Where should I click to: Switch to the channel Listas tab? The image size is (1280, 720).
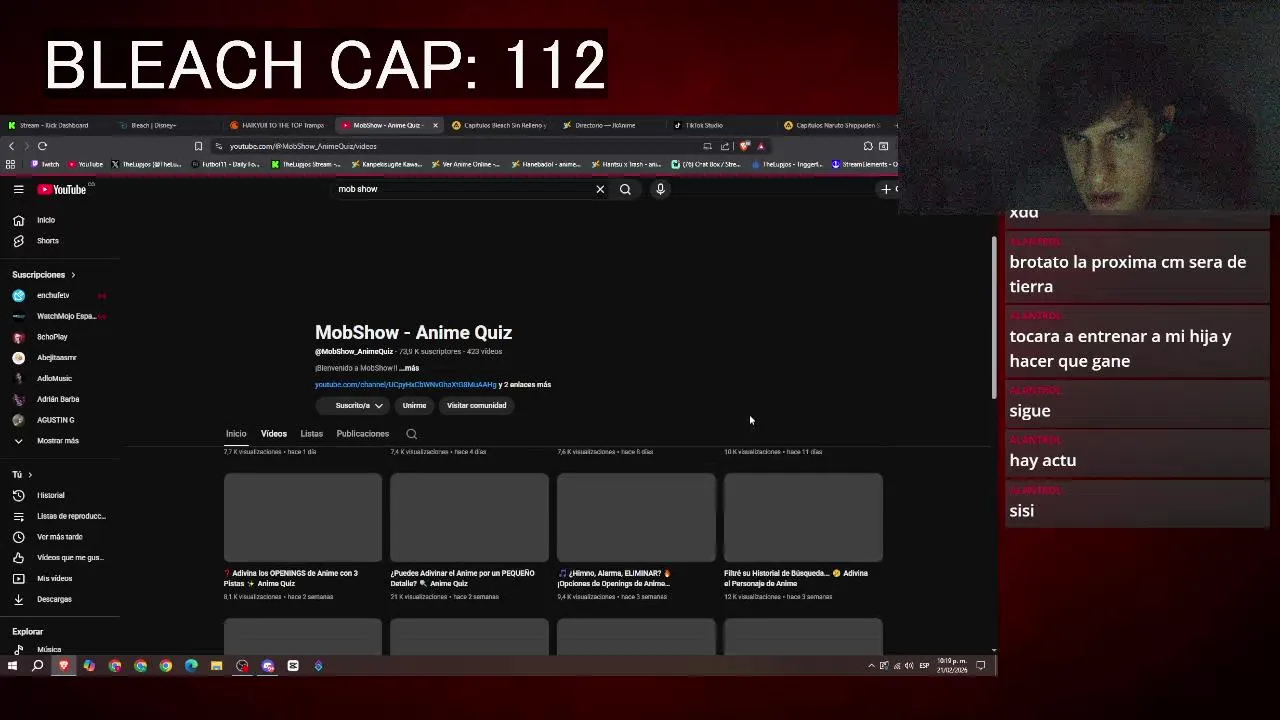312,434
